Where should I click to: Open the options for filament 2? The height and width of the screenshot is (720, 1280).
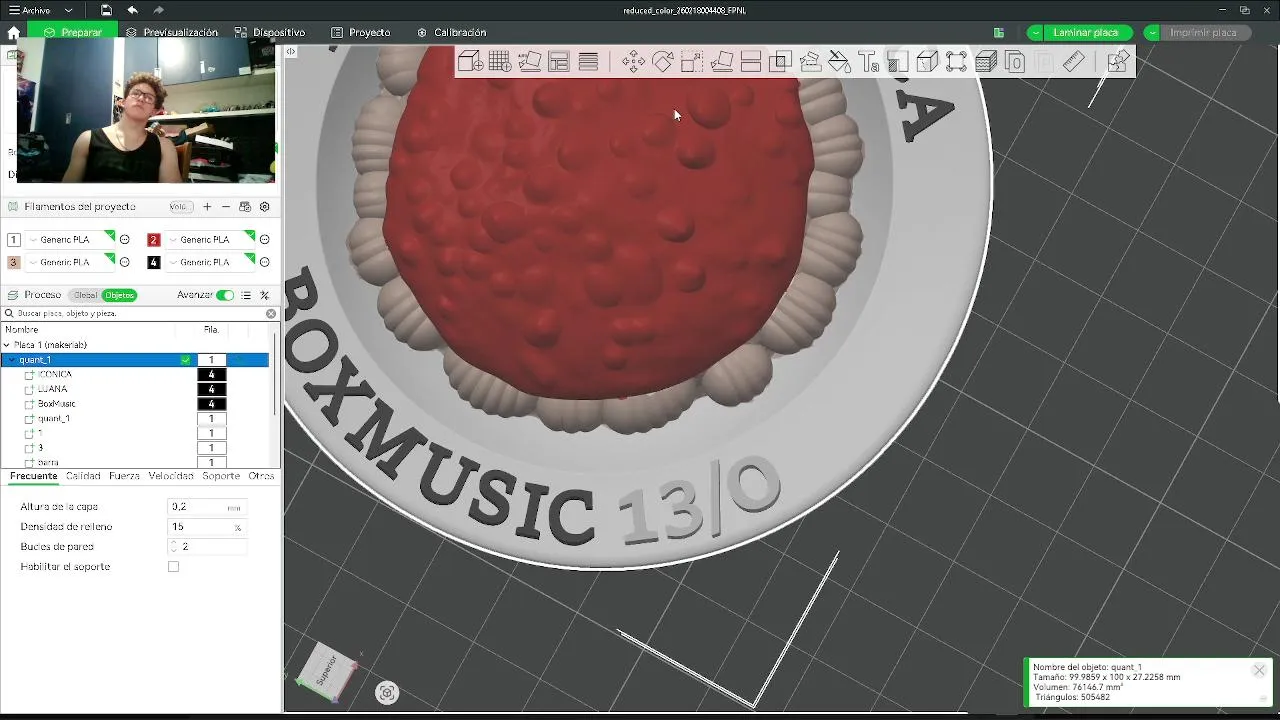click(265, 240)
